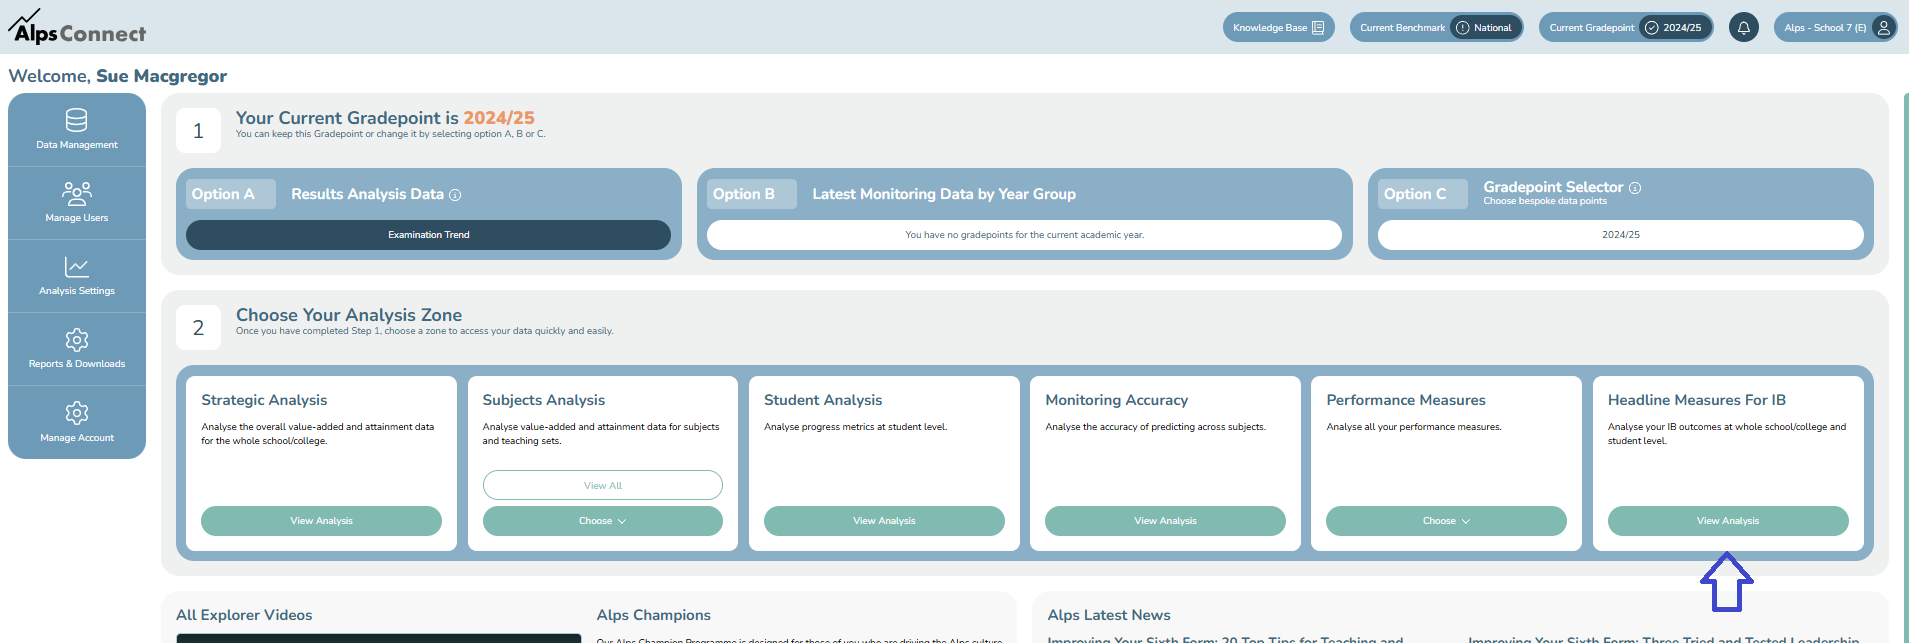Click View Analysis for Strategic Analysis

pos(321,521)
